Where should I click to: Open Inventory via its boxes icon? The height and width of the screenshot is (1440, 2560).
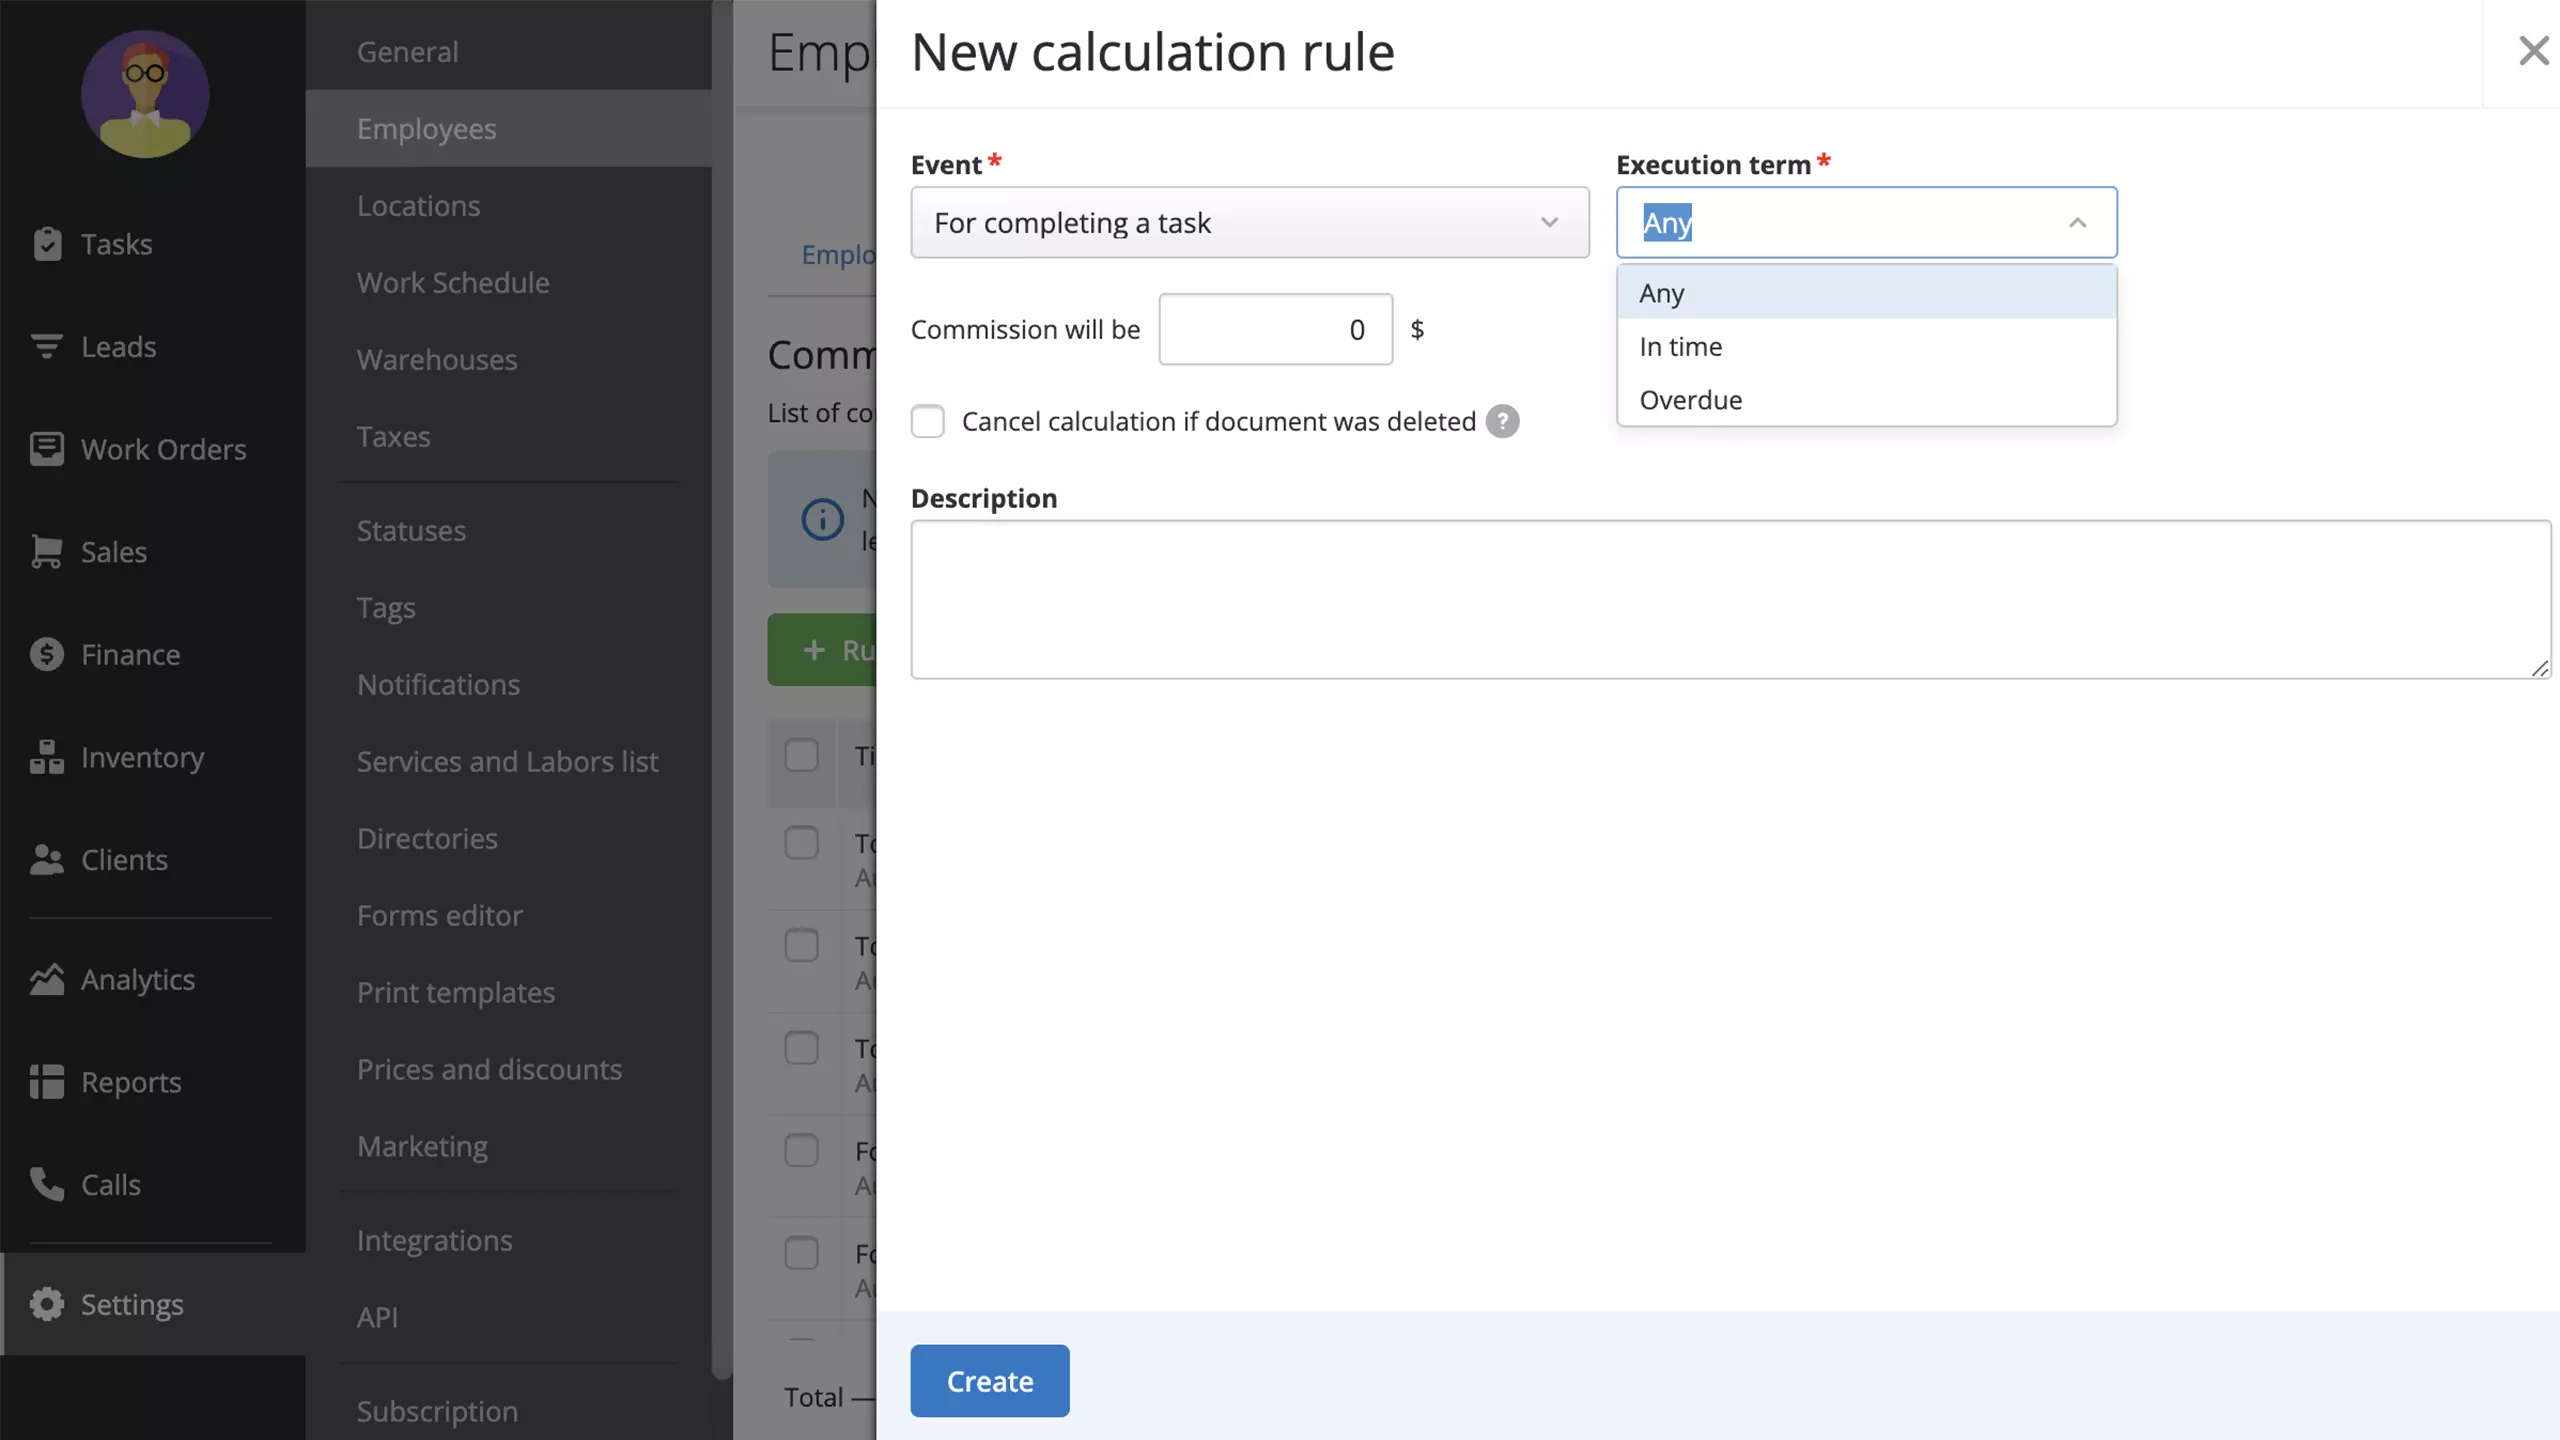tap(47, 757)
